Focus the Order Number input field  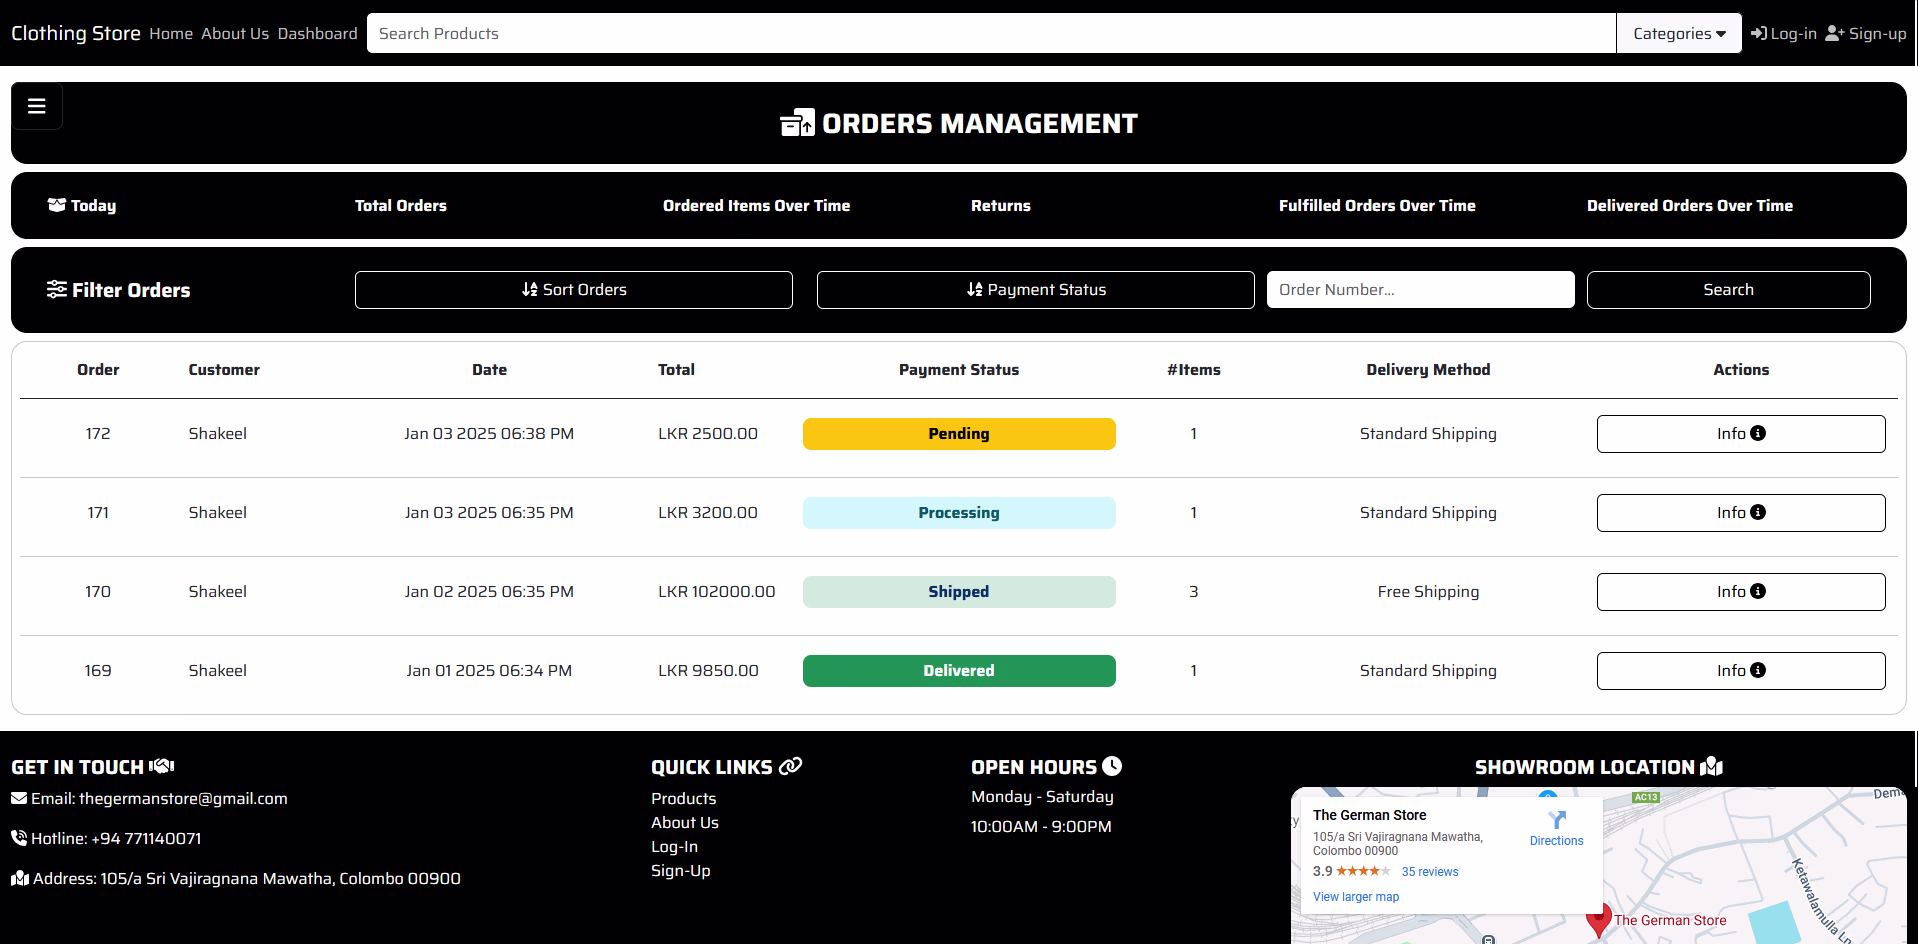[x=1420, y=290]
